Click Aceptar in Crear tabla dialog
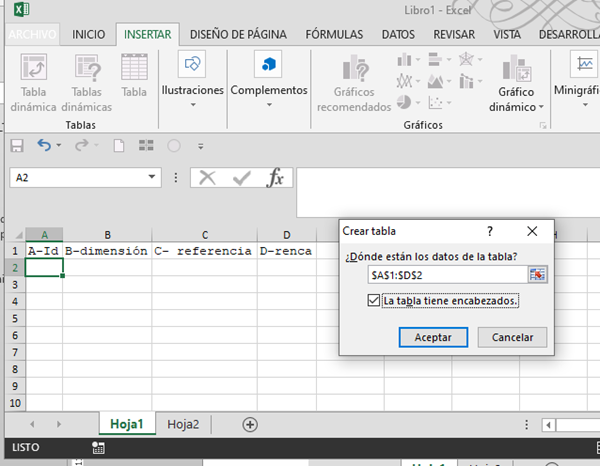Image resolution: width=600 pixels, height=466 pixels. coord(433,337)
